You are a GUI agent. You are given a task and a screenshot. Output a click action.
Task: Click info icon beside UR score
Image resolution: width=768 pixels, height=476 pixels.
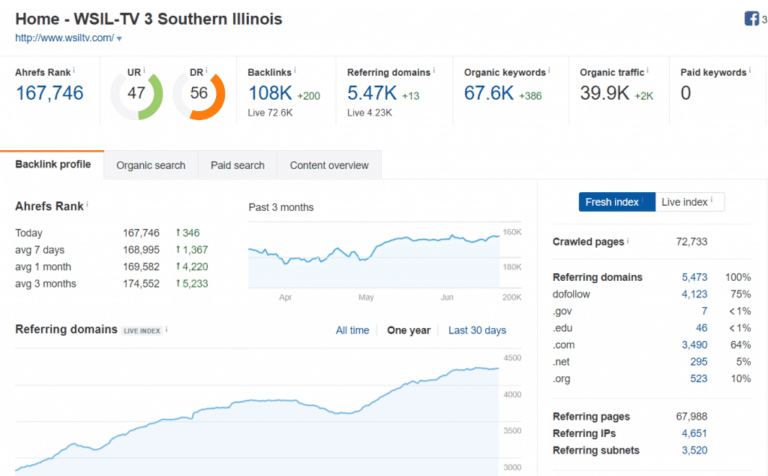tap(144, 71)
